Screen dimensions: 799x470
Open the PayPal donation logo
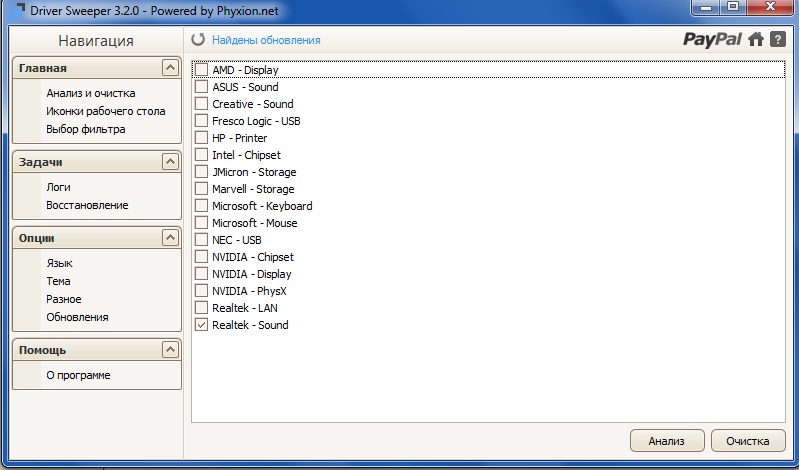[712, 39]
